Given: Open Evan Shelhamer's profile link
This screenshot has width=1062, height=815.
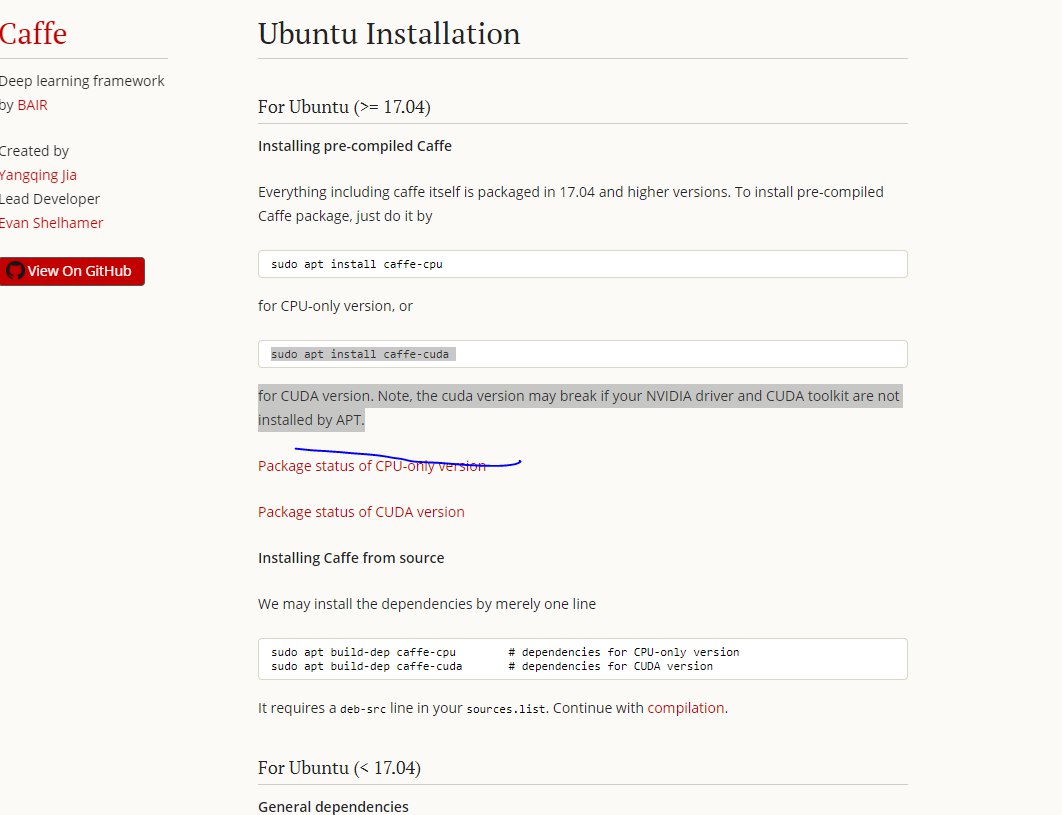Looking at the screenshot, I should click(51, 223).
